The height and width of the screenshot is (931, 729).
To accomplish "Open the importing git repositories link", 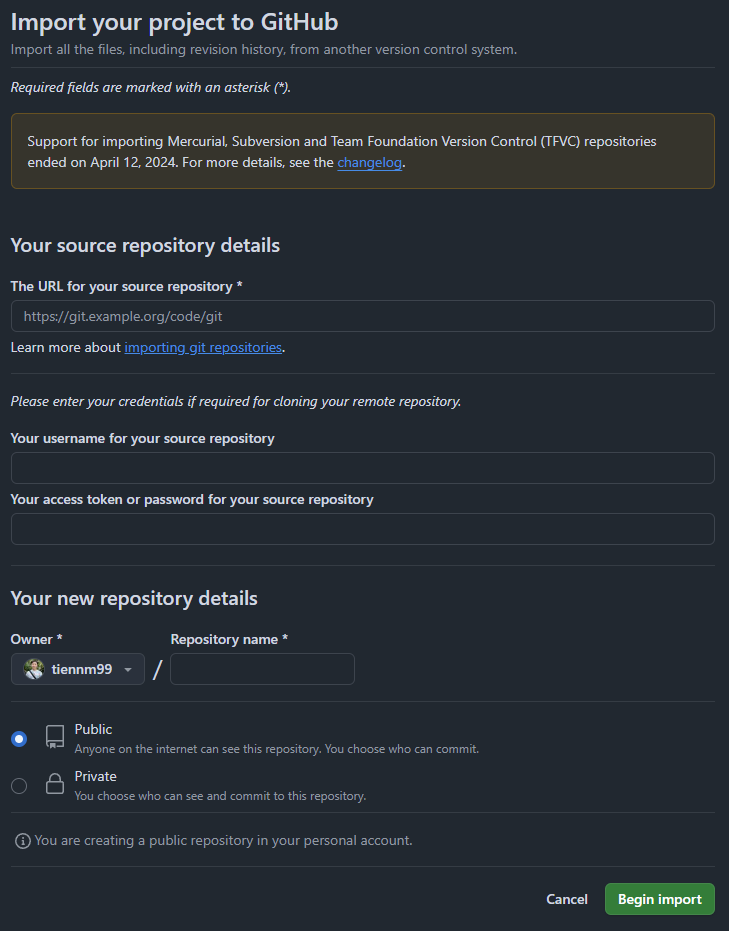I will point(203,348).
